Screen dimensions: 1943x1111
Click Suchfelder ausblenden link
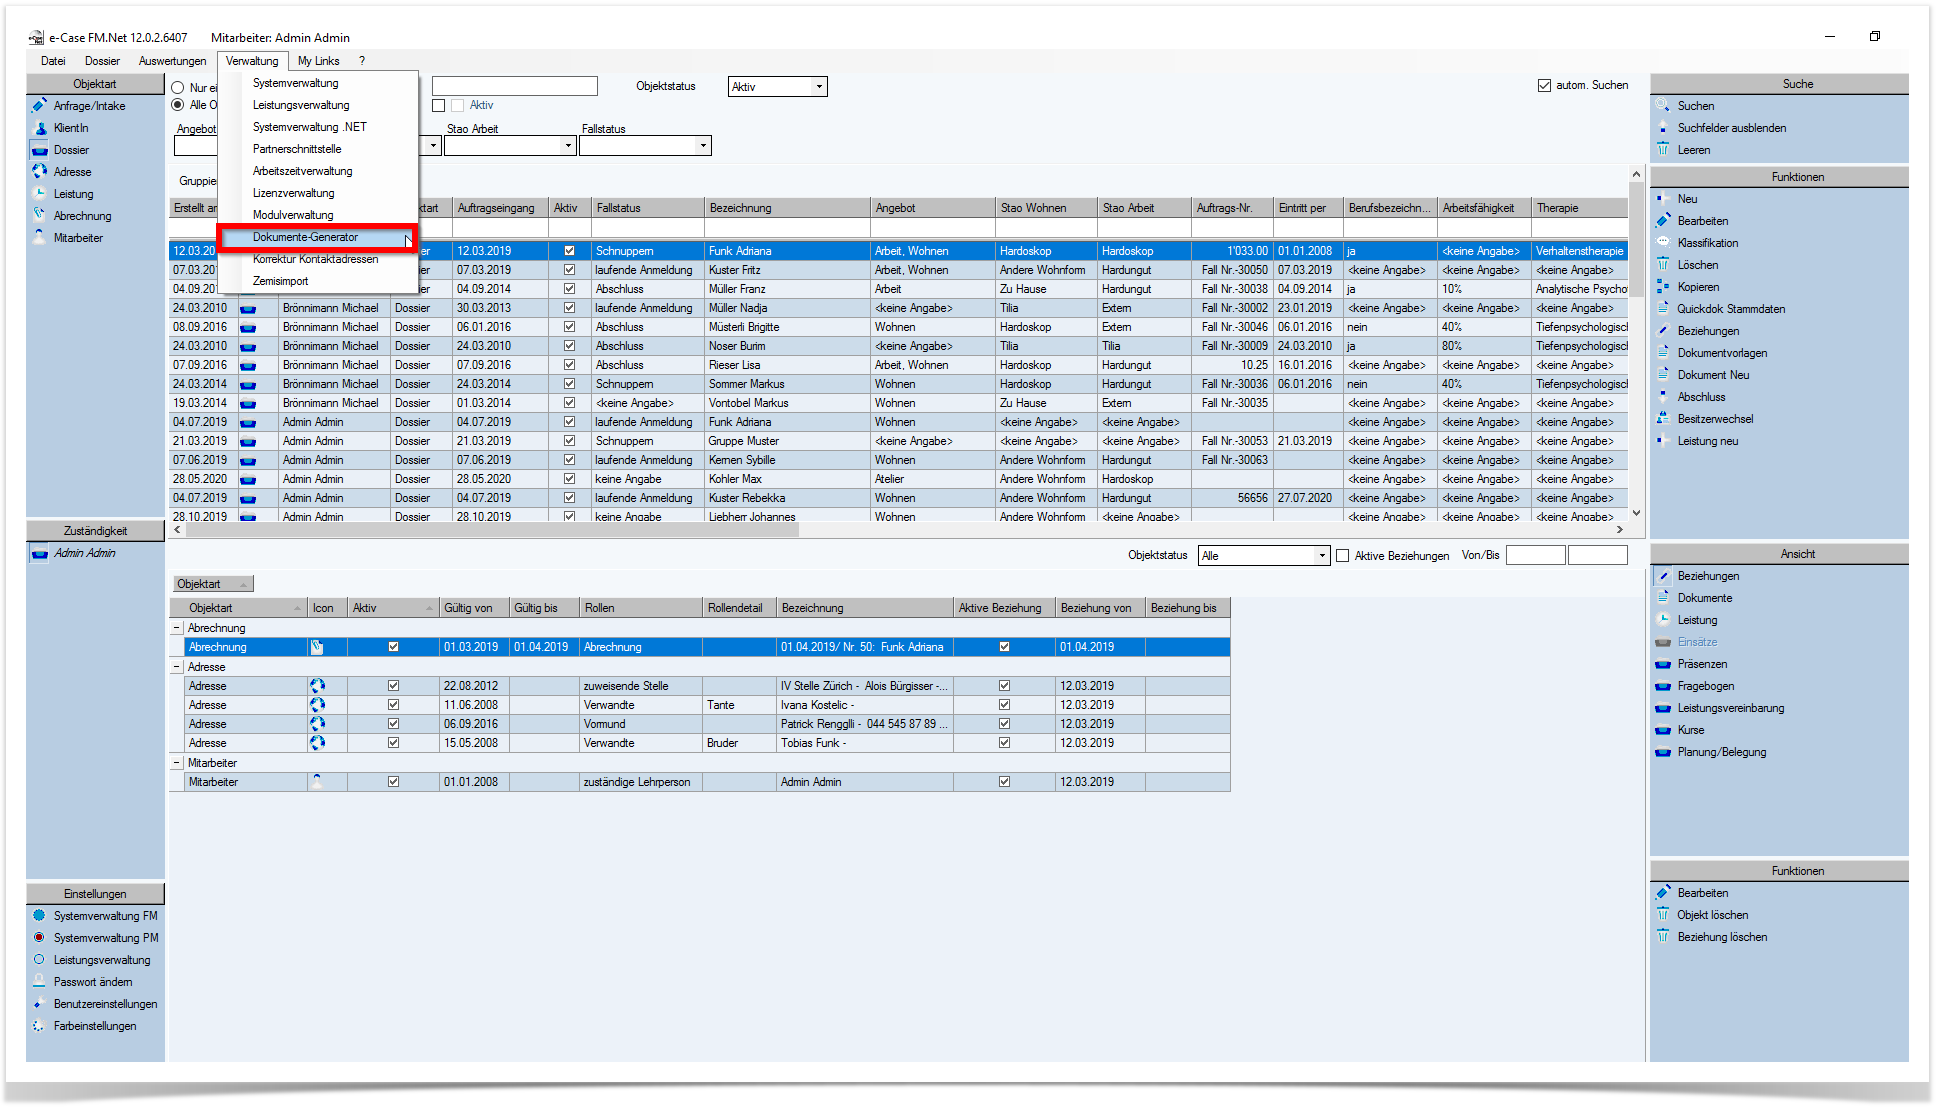coord(1731,128)
